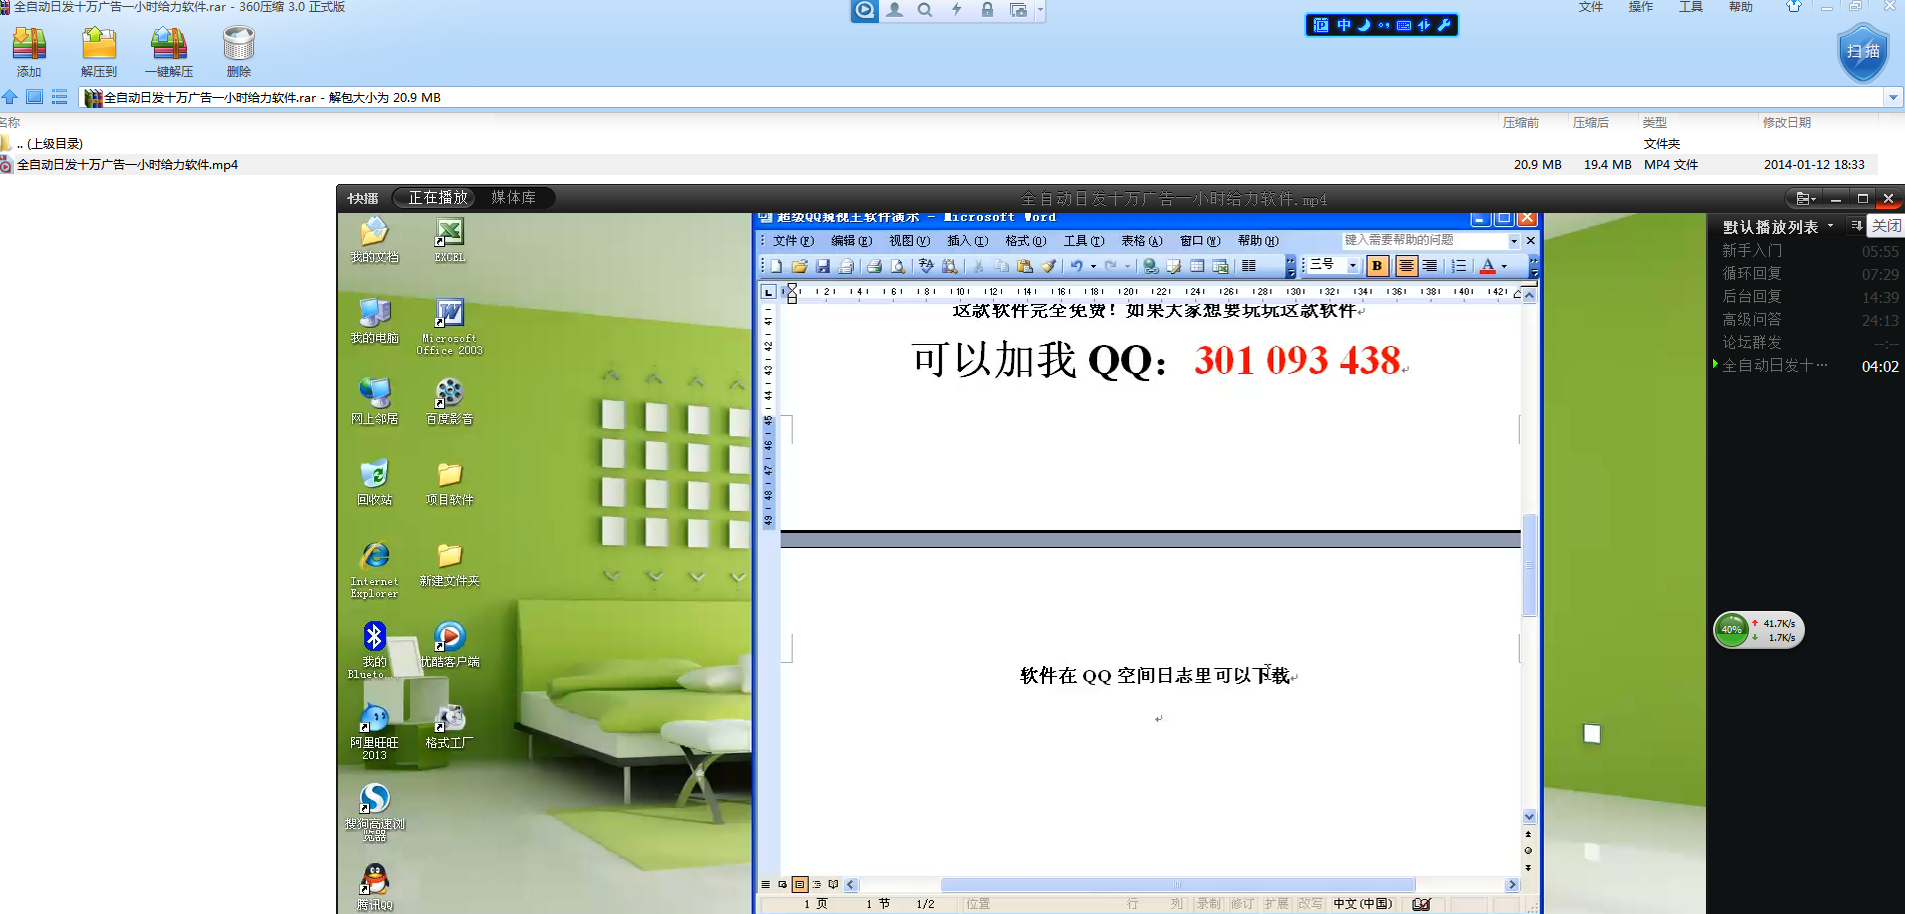Viewport: 1905px width, 914px height.
Task: Open the Insert Table icon on Word toolbar
Action: [1197, 266]
